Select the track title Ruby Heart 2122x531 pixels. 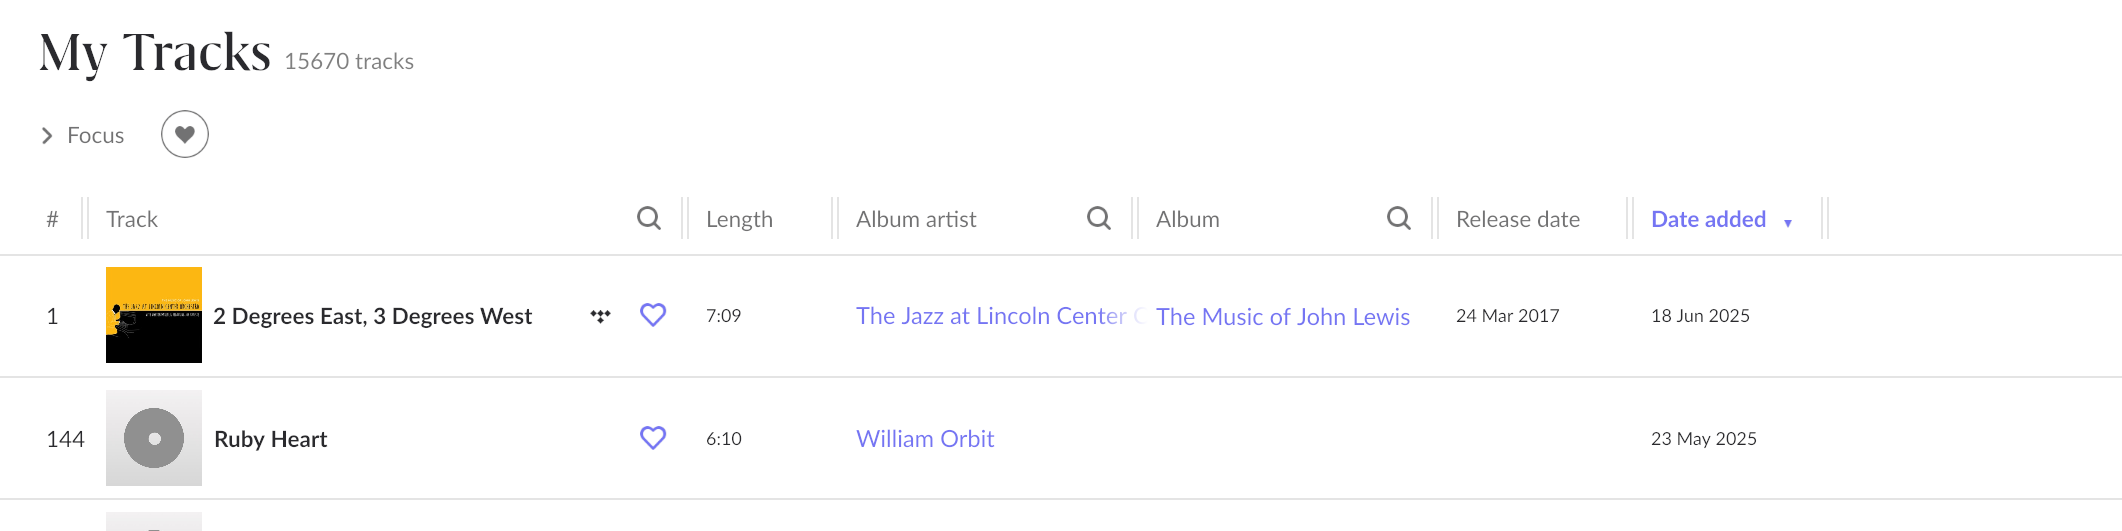[271, 439]
